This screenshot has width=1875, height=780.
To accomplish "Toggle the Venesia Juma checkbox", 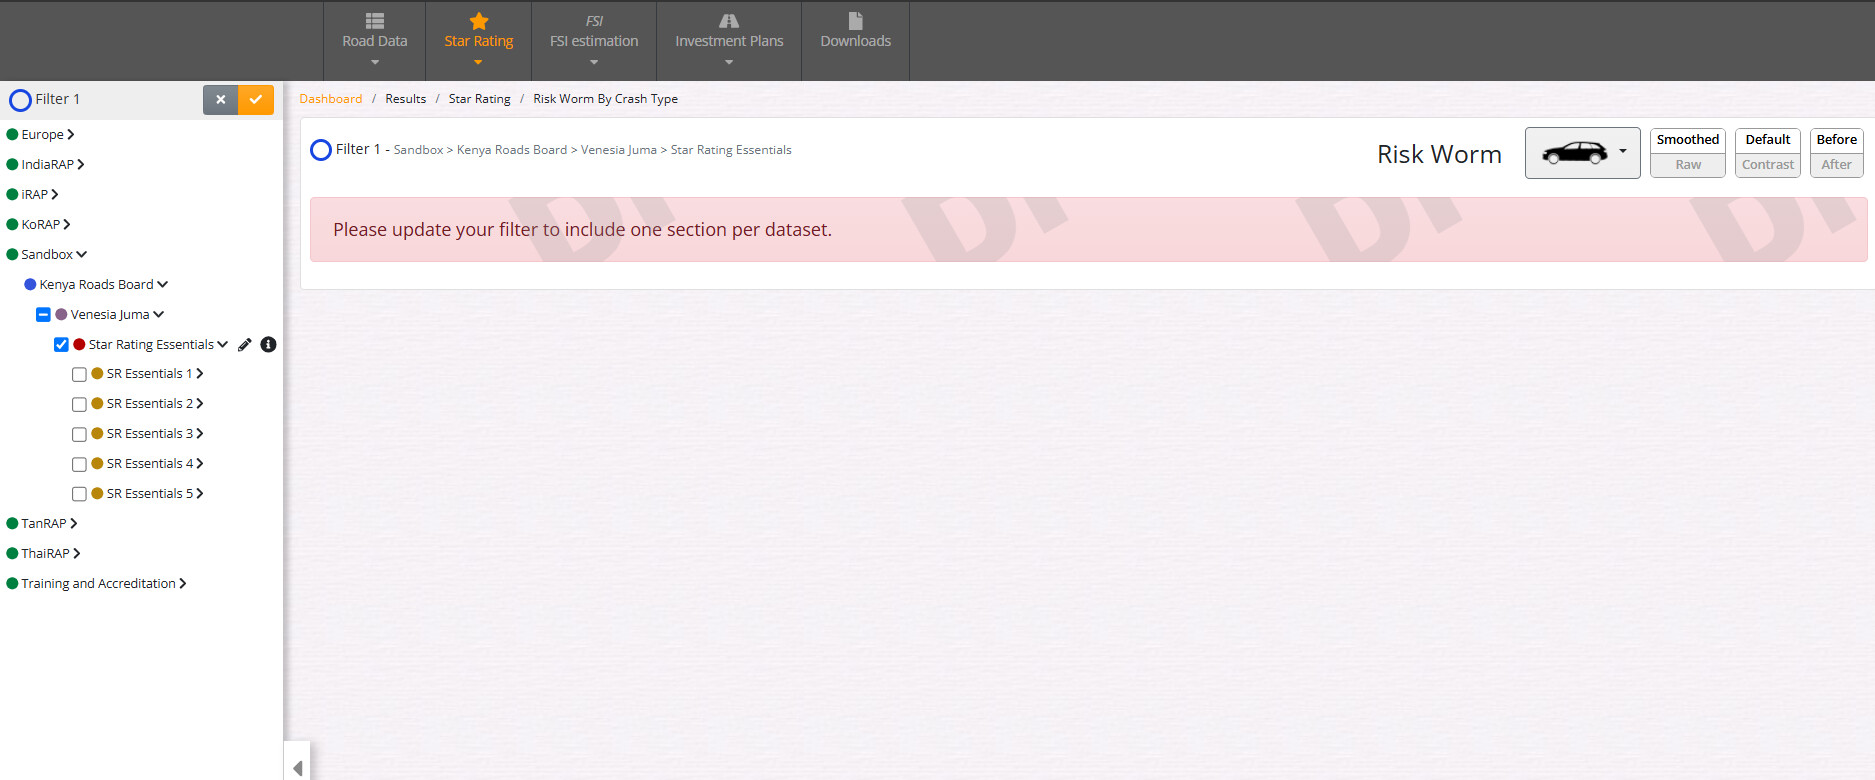I will click(x=43, y=314).
